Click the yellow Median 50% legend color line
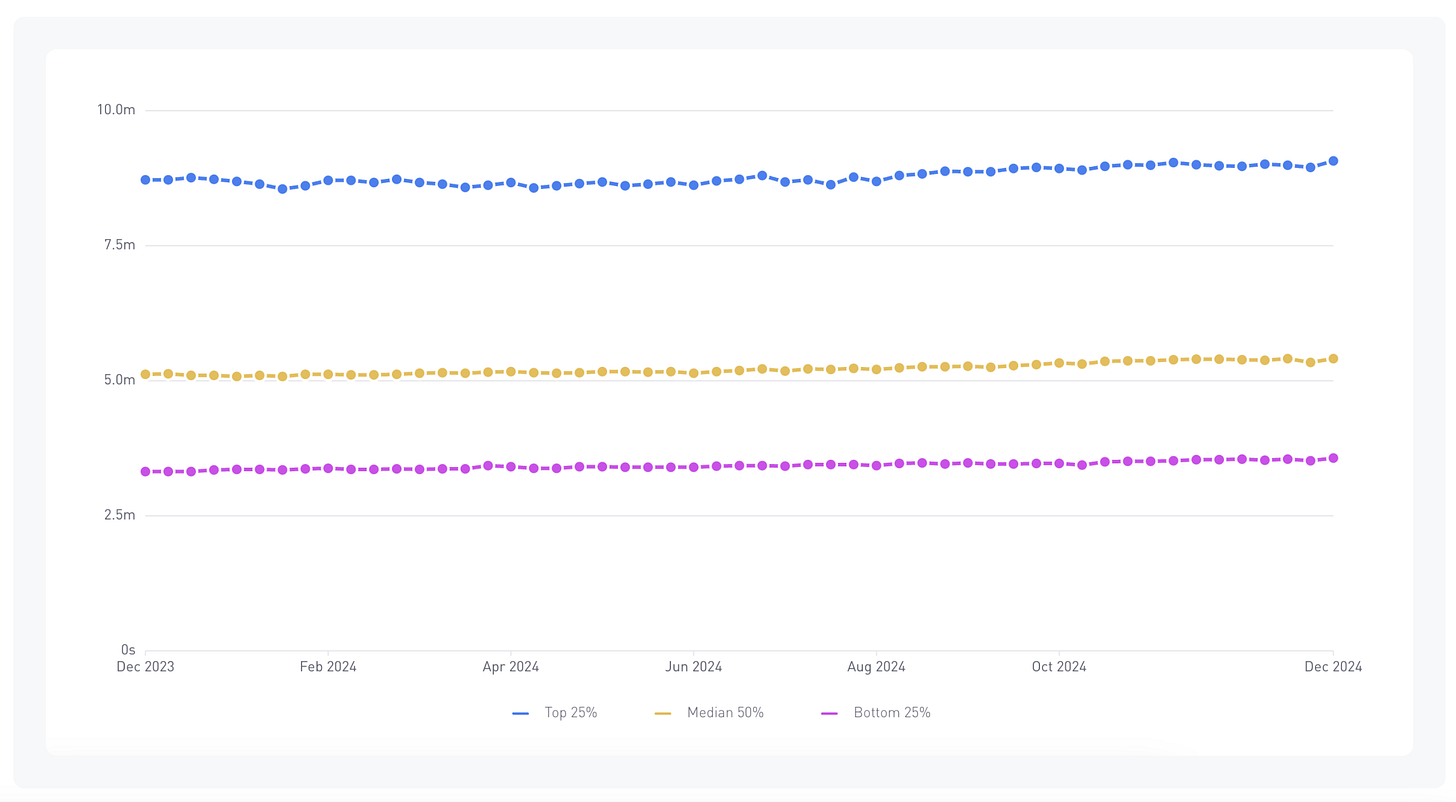The width and height of the screenshot is (1456, 802). pyautogui.click(x=662, y=713)
